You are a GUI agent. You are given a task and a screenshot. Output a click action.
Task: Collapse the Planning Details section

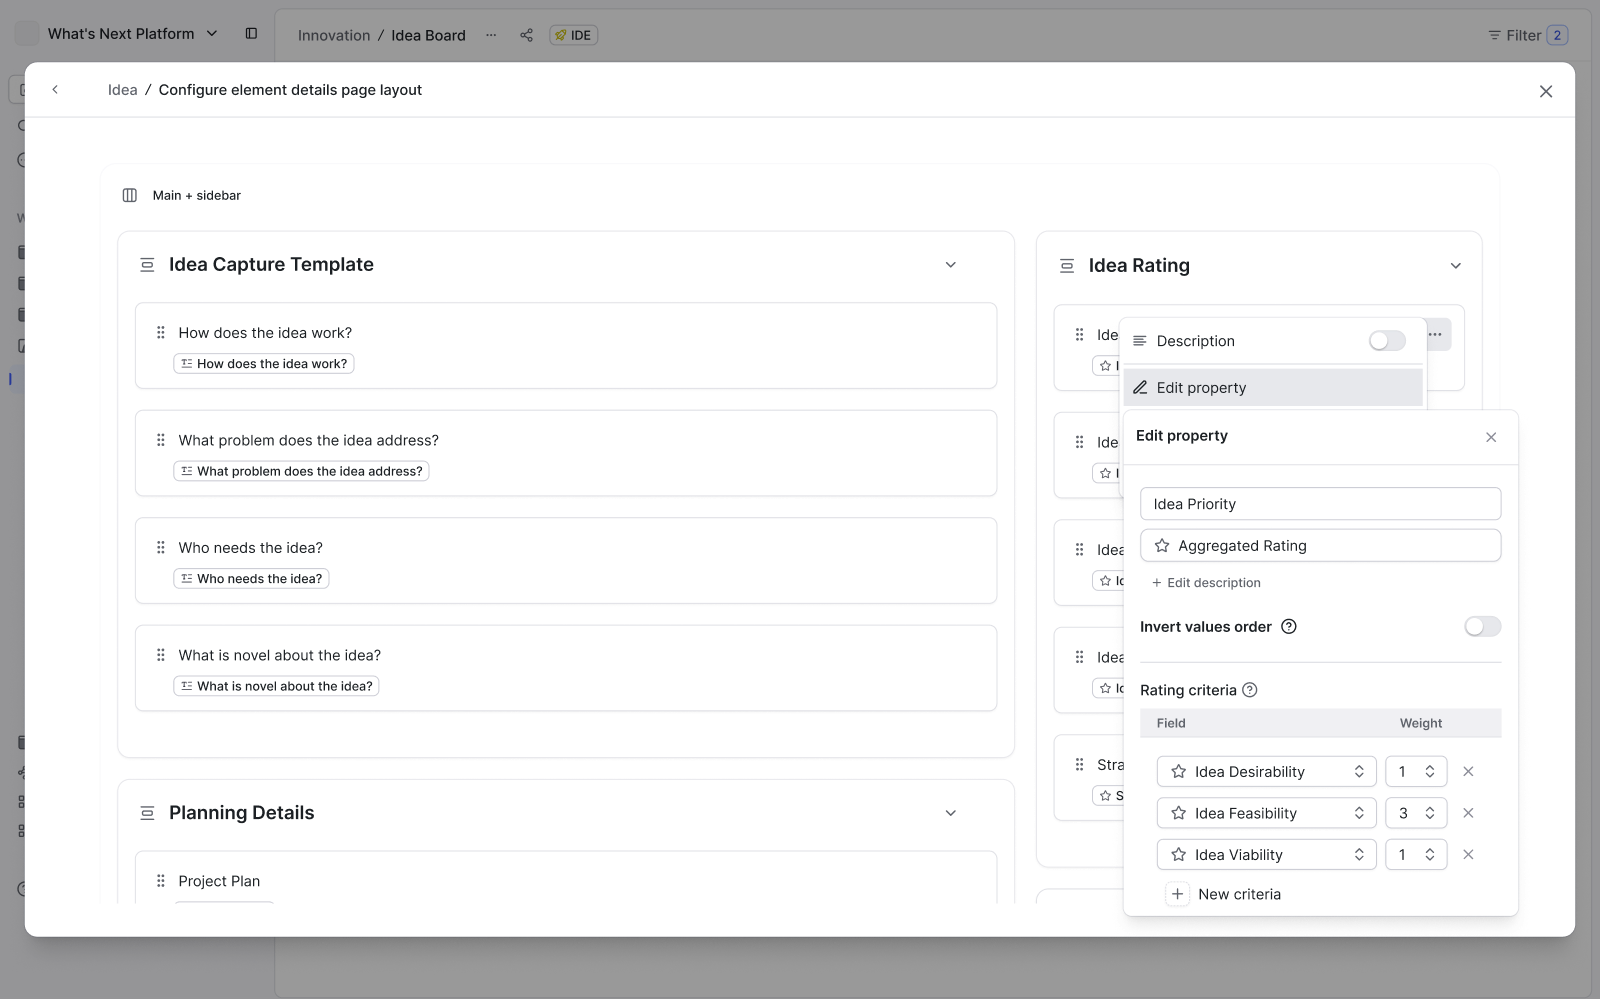click(951, 813)
